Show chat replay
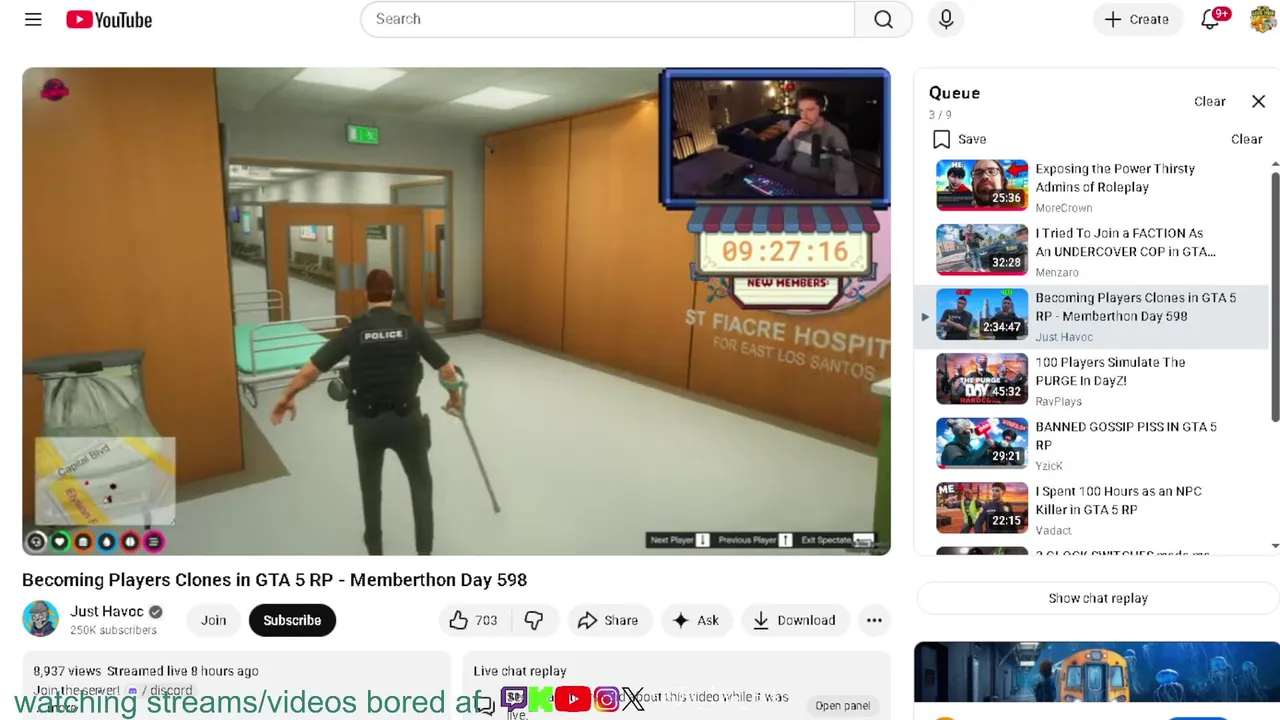This screenshot has height=720, width=1280. (x=1098, y=598)
